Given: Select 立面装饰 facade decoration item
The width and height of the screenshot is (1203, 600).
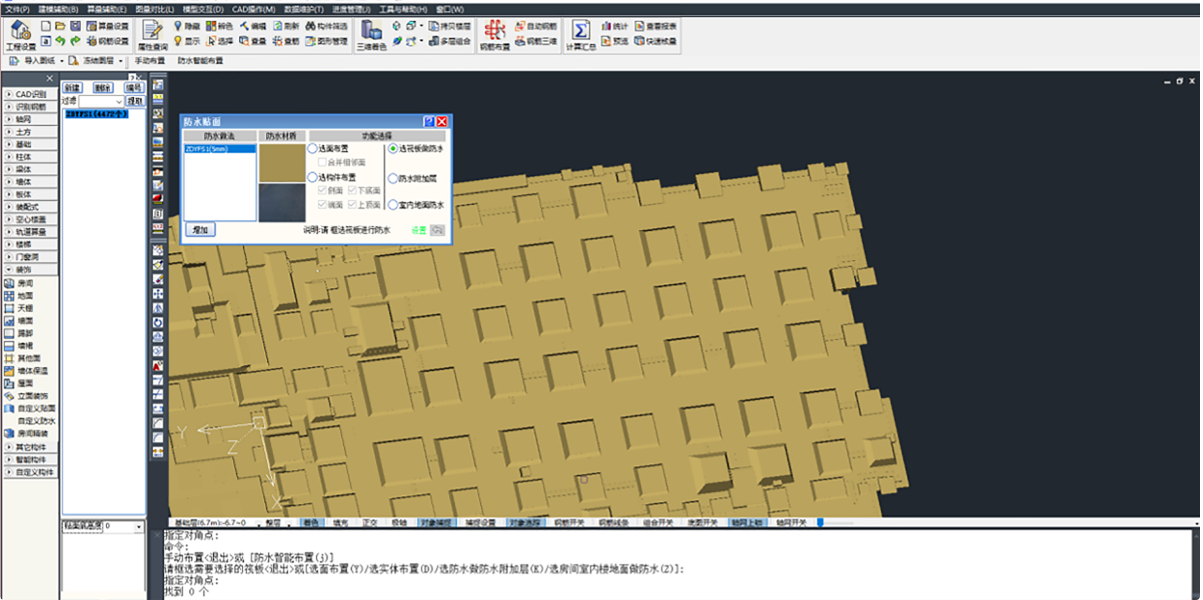Looking at the screenshot, I should click(x=25, y=396).
